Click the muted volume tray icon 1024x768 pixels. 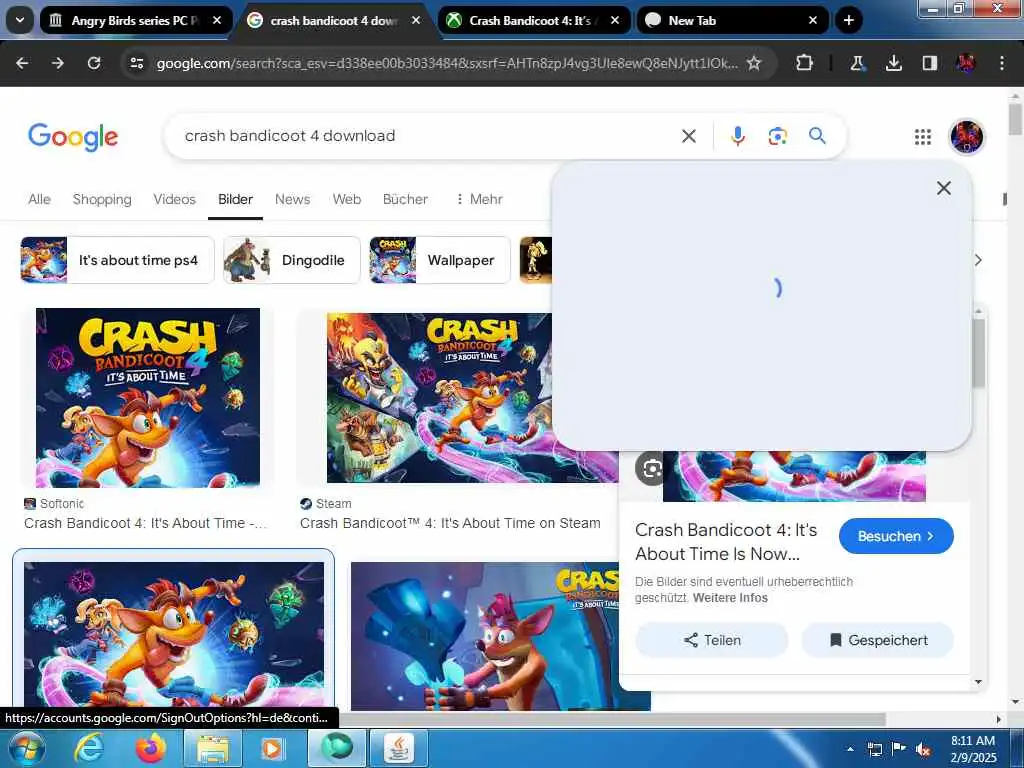(923, 748)
